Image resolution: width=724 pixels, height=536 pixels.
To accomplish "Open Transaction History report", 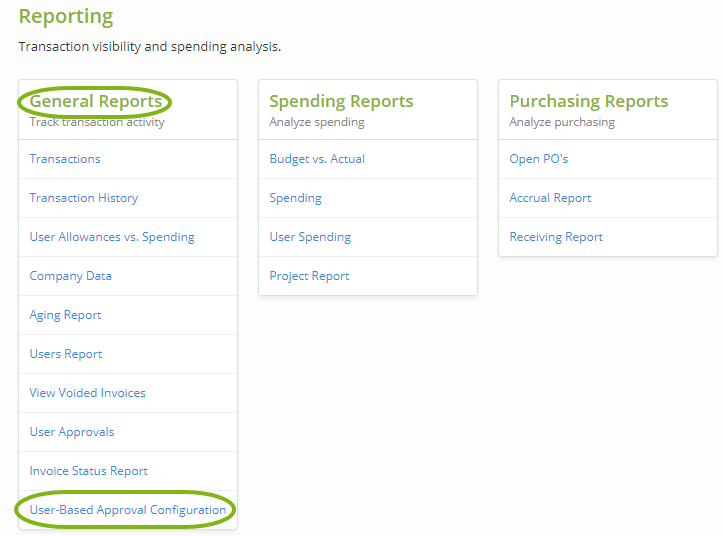I will click(x=84, y=198).
